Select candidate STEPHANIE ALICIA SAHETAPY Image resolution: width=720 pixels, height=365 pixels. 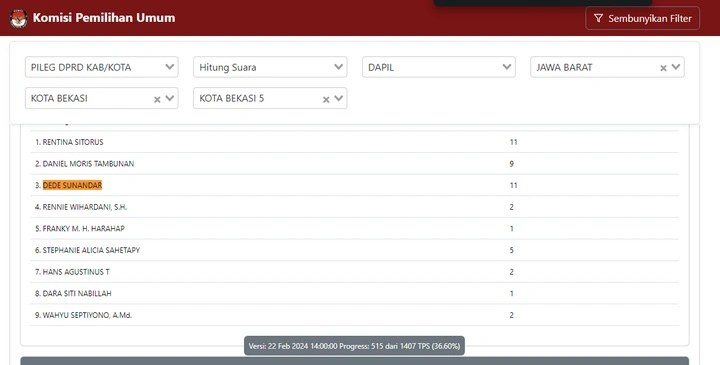coord(354,250)
